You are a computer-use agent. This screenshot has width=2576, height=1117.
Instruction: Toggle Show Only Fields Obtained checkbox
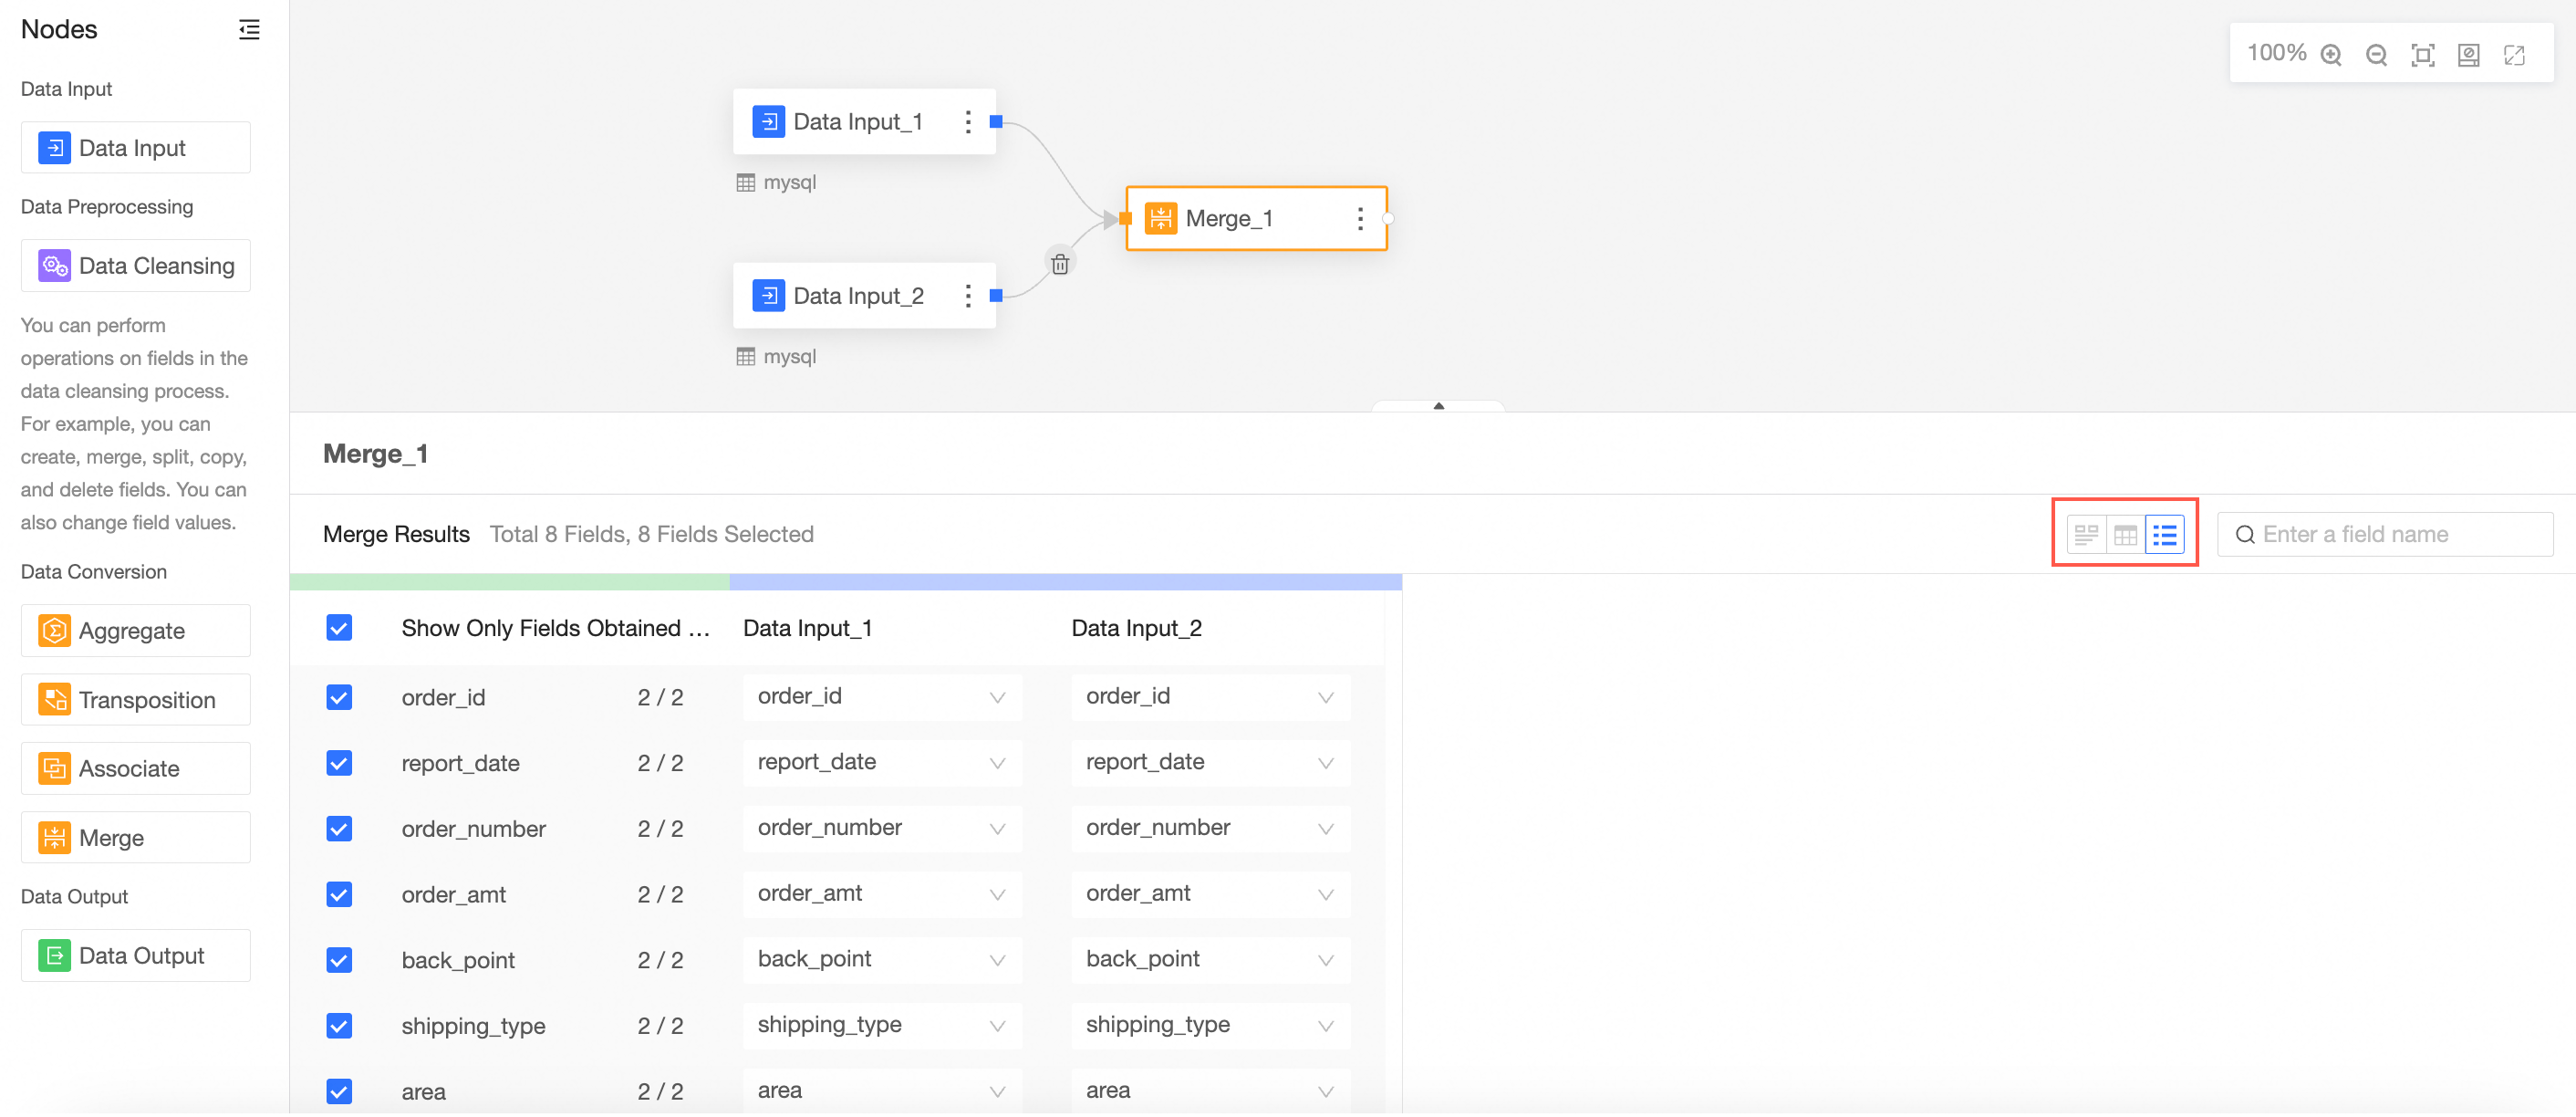[x=339, y=628]
